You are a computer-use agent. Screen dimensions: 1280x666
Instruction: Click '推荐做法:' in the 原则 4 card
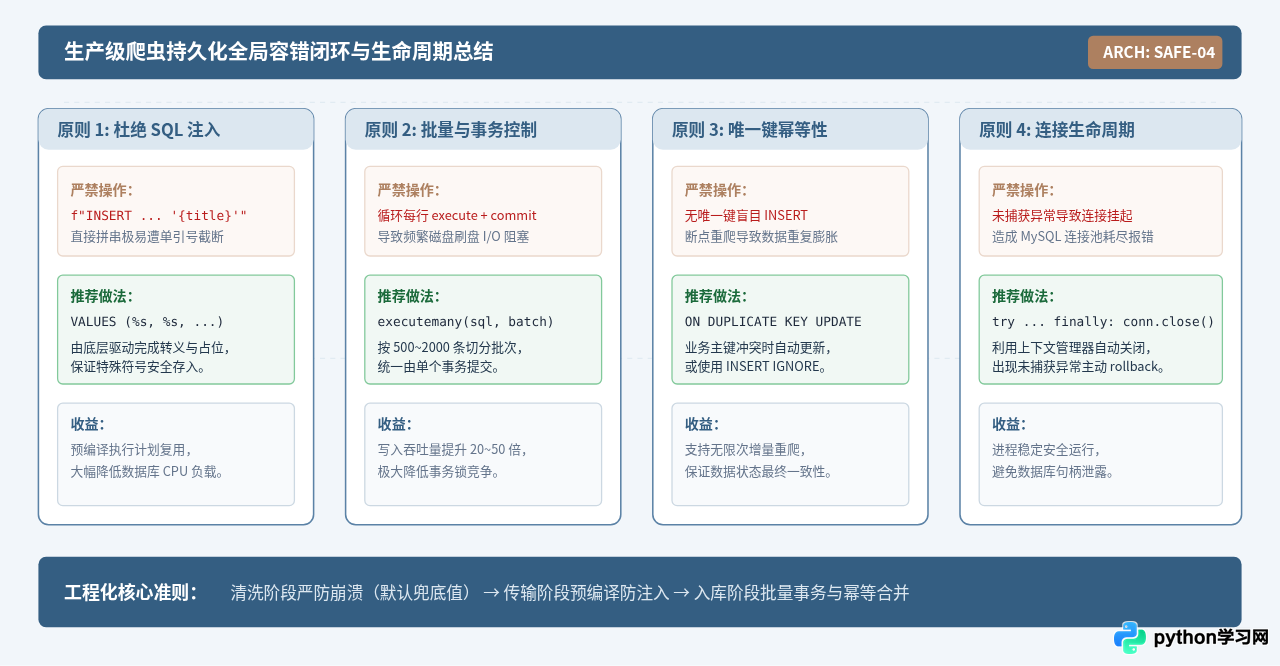tap(1023, 297)
